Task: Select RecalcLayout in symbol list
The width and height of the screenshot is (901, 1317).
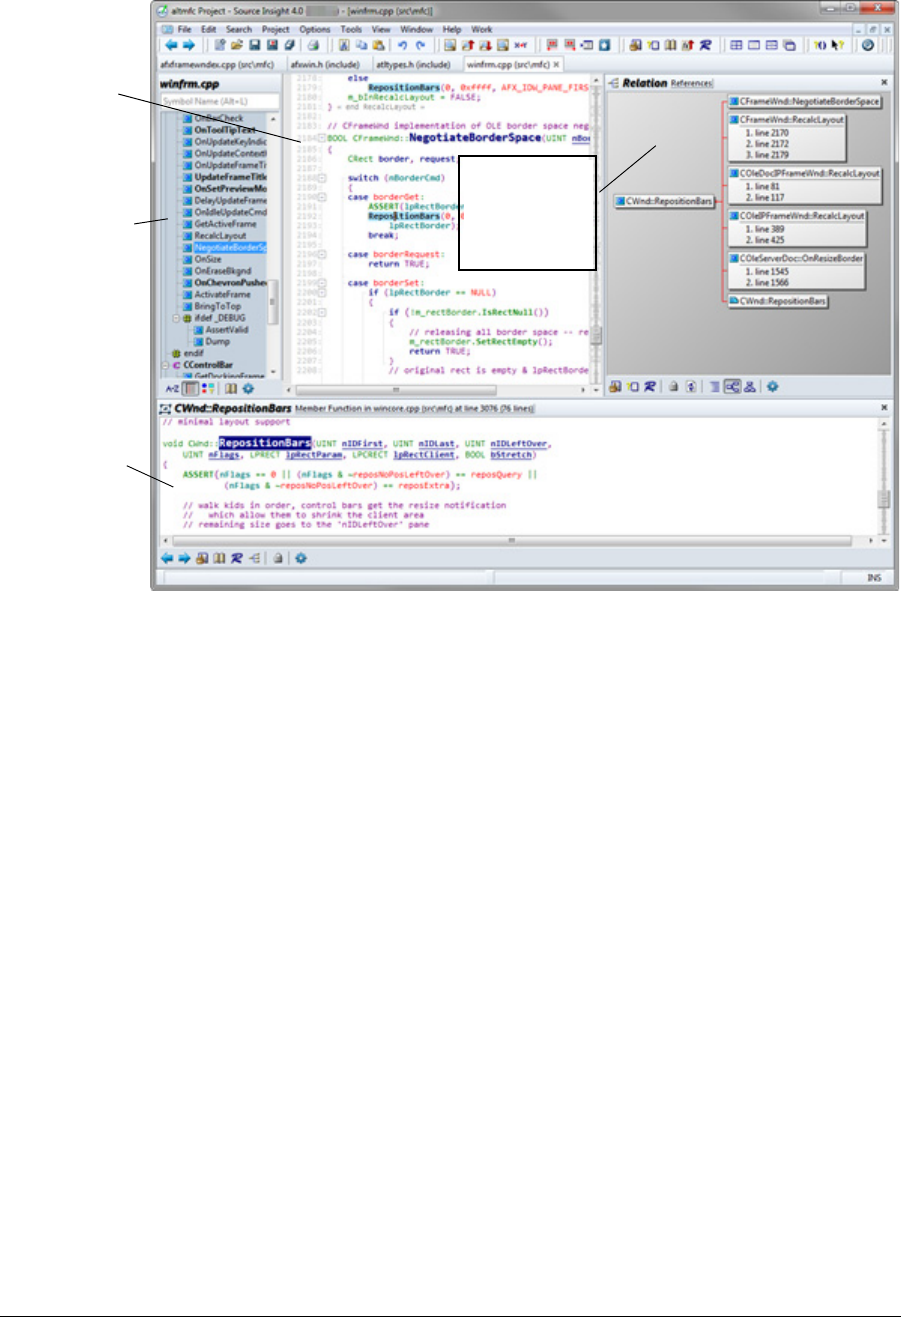Action: point(220,236)
